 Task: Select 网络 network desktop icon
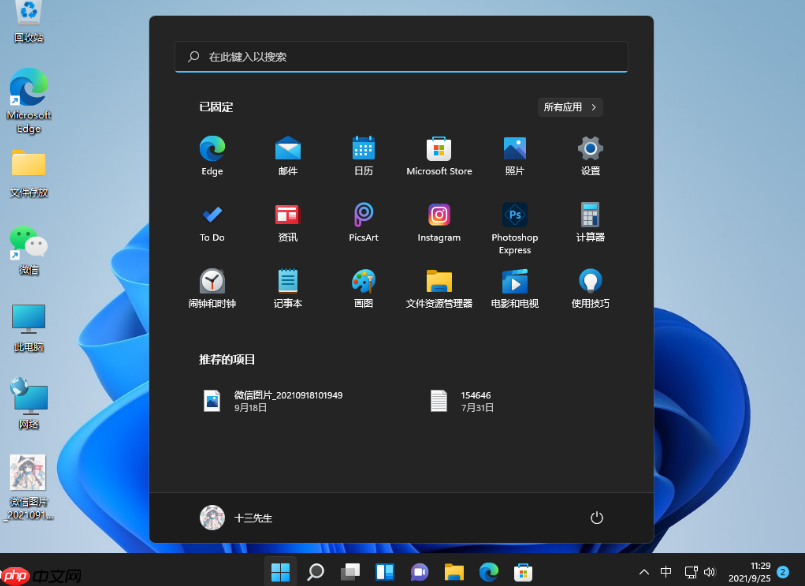click(29, 404)
